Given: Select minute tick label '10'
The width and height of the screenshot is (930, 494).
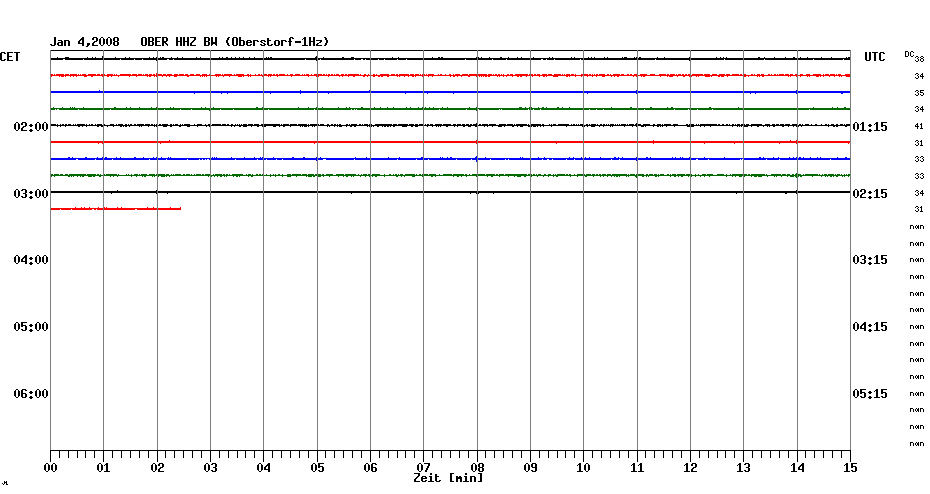Looking at the screenshot, I should [584, 467].
